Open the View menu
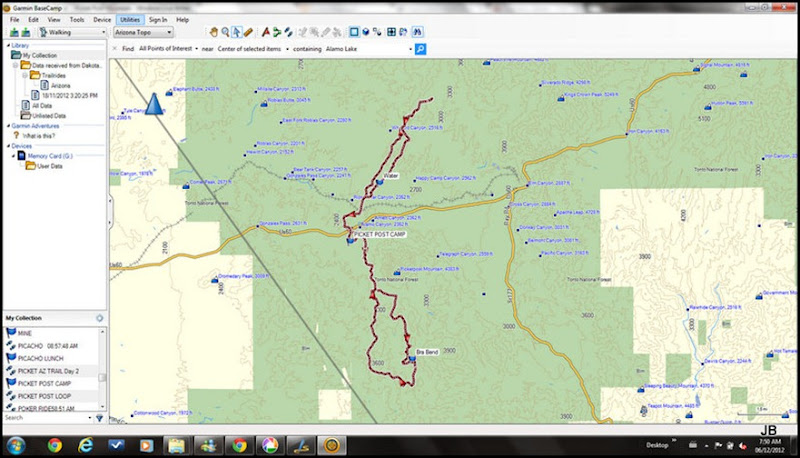 [54, 19]
